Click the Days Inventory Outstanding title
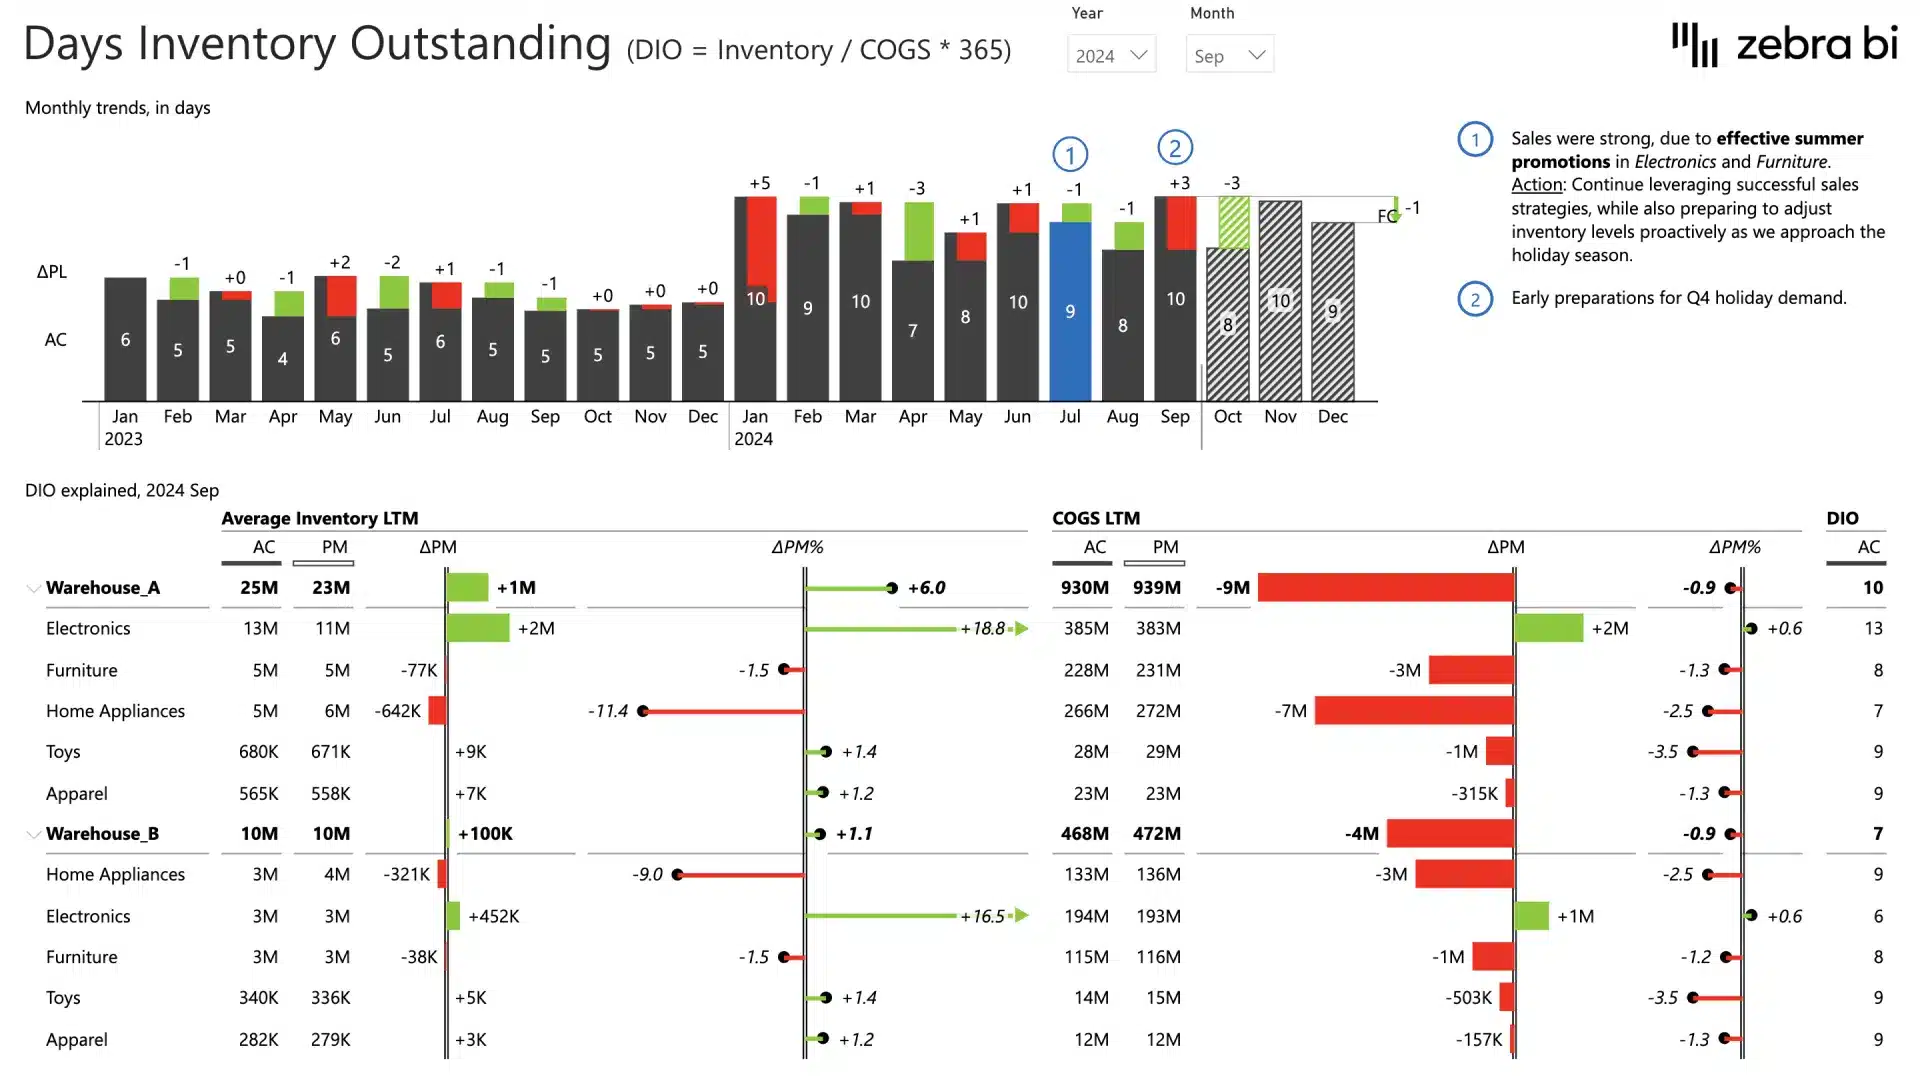 (316, 44)
